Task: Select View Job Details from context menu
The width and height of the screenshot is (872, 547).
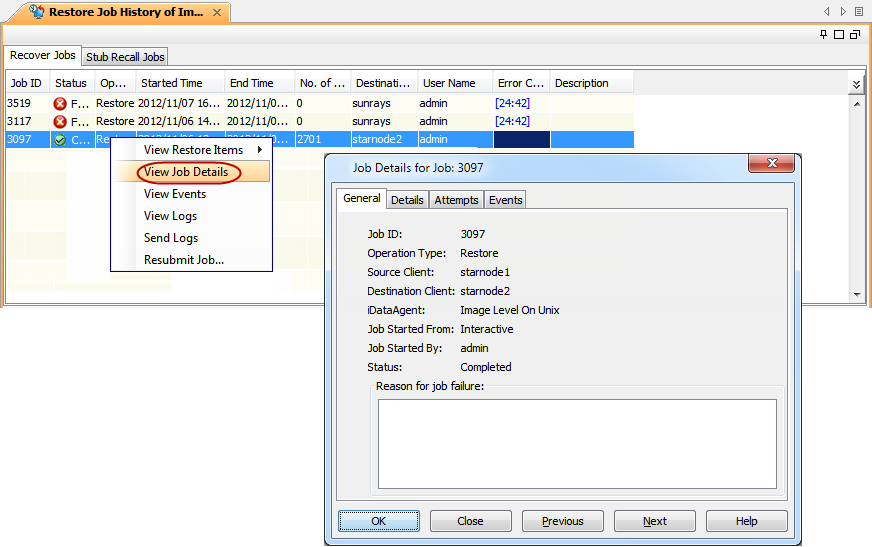Action: (x=186, y=172)
